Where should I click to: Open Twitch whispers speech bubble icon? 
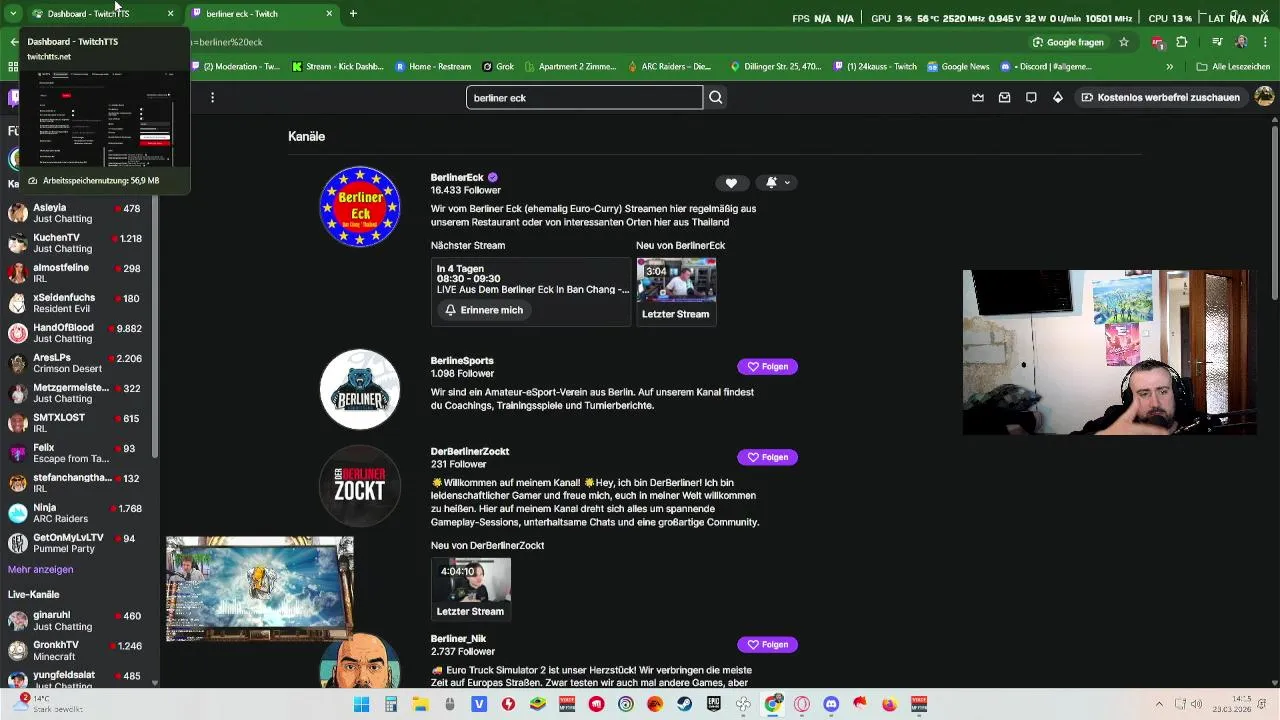1031,97
